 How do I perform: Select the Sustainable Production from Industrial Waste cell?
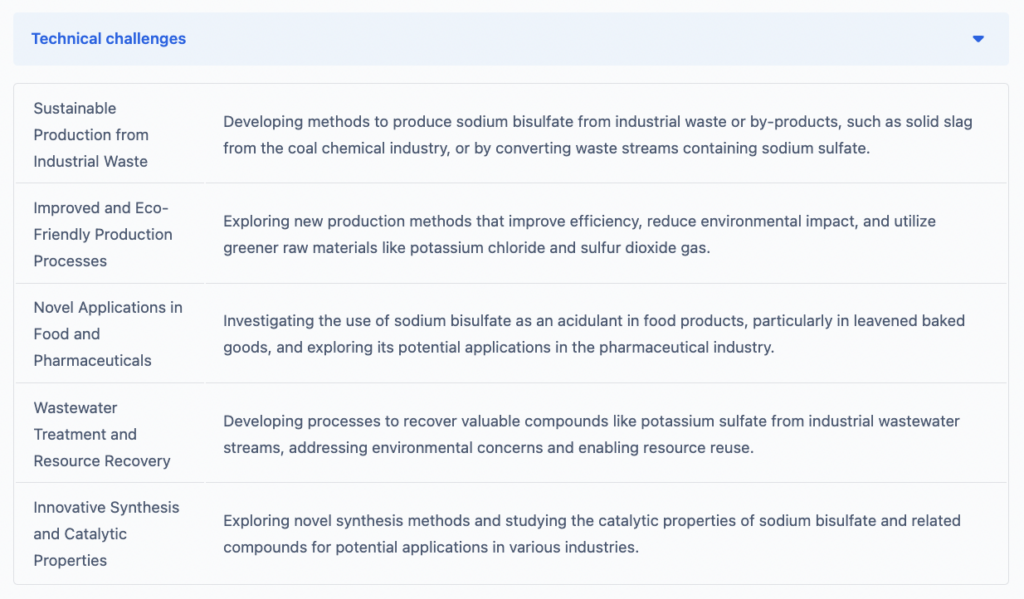click(91, 135)
